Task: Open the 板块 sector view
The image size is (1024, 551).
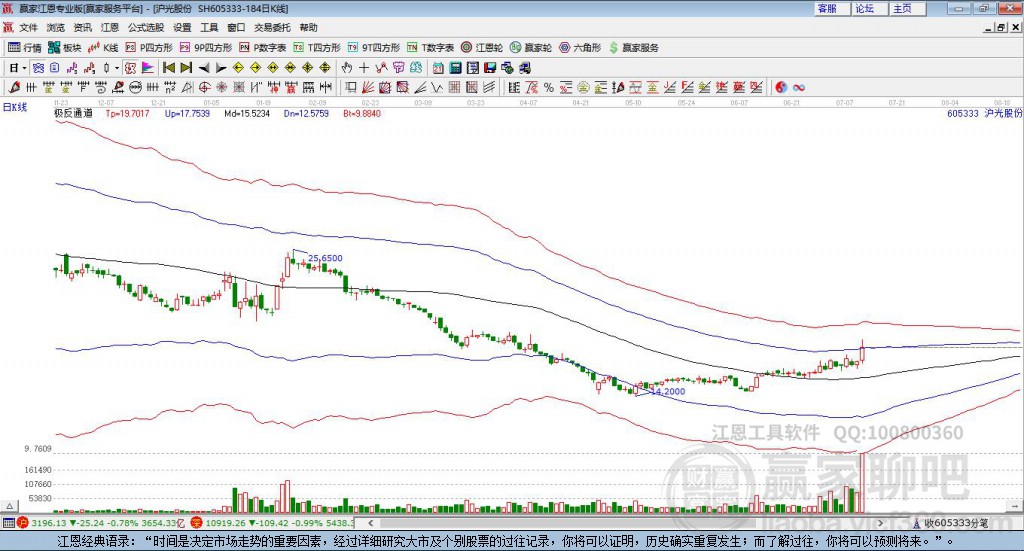Action: pos(65,48)
